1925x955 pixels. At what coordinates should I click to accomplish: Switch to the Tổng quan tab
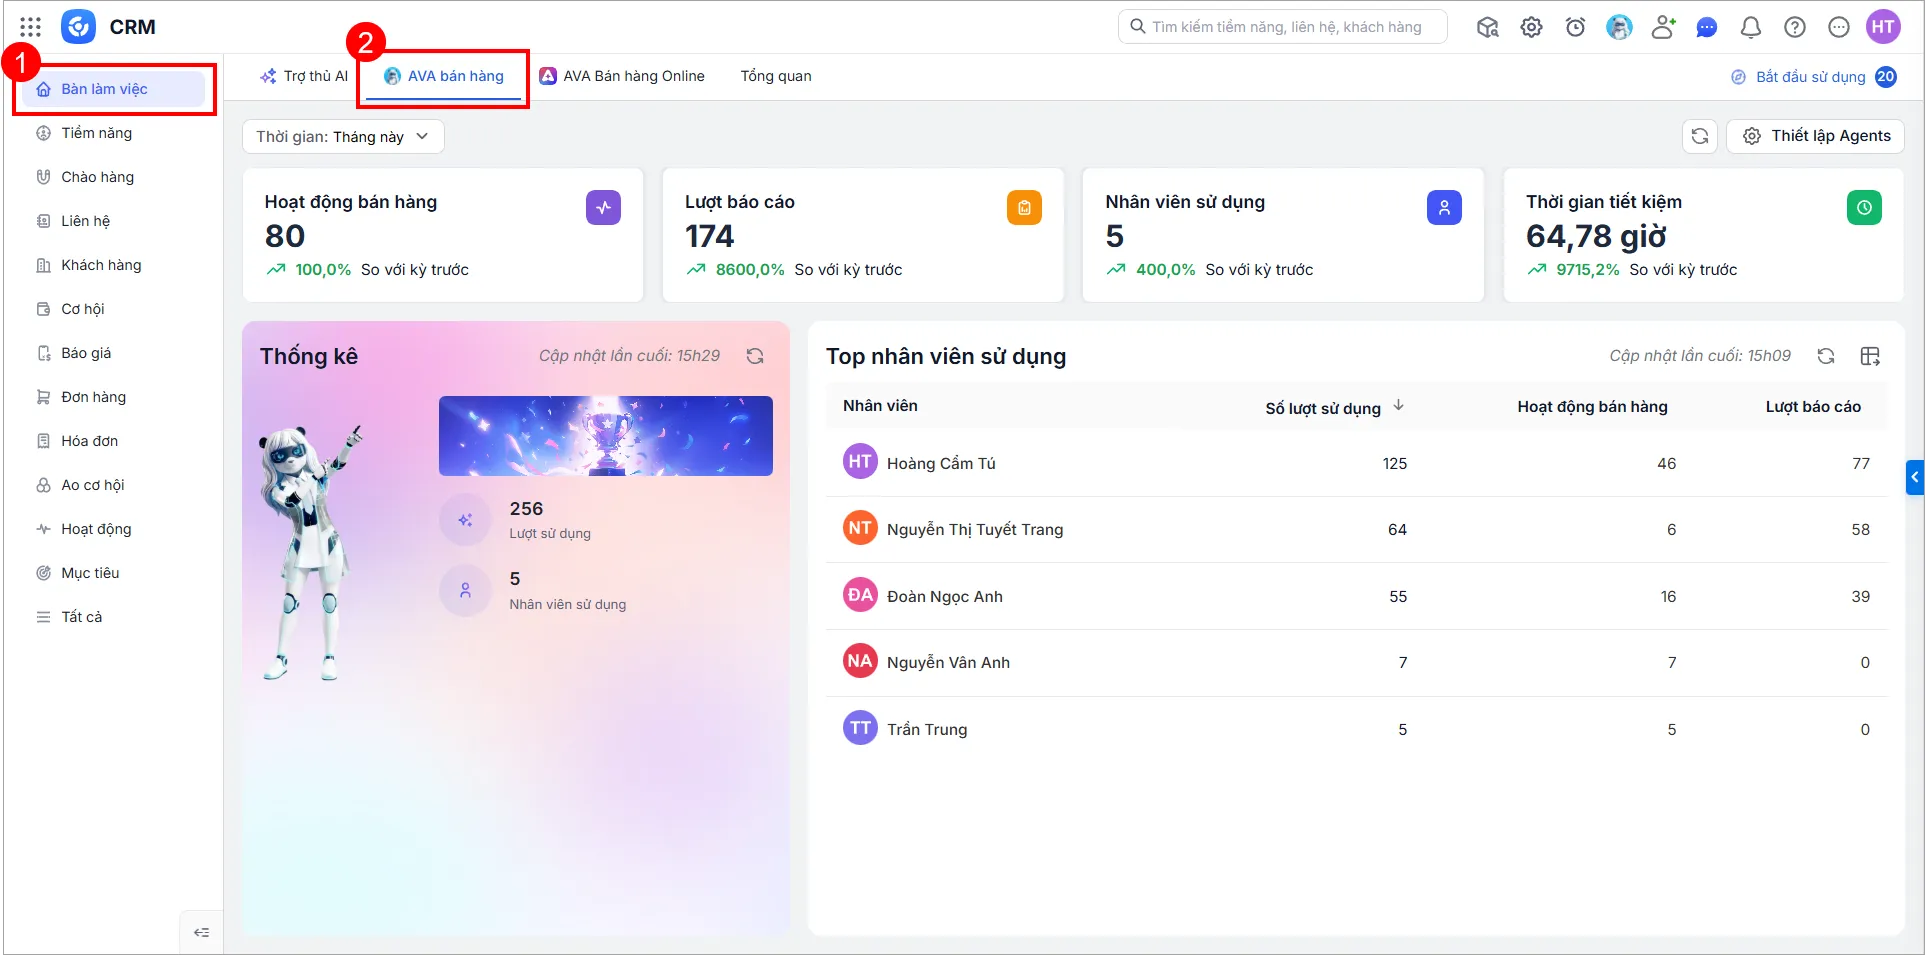point(776,76)
